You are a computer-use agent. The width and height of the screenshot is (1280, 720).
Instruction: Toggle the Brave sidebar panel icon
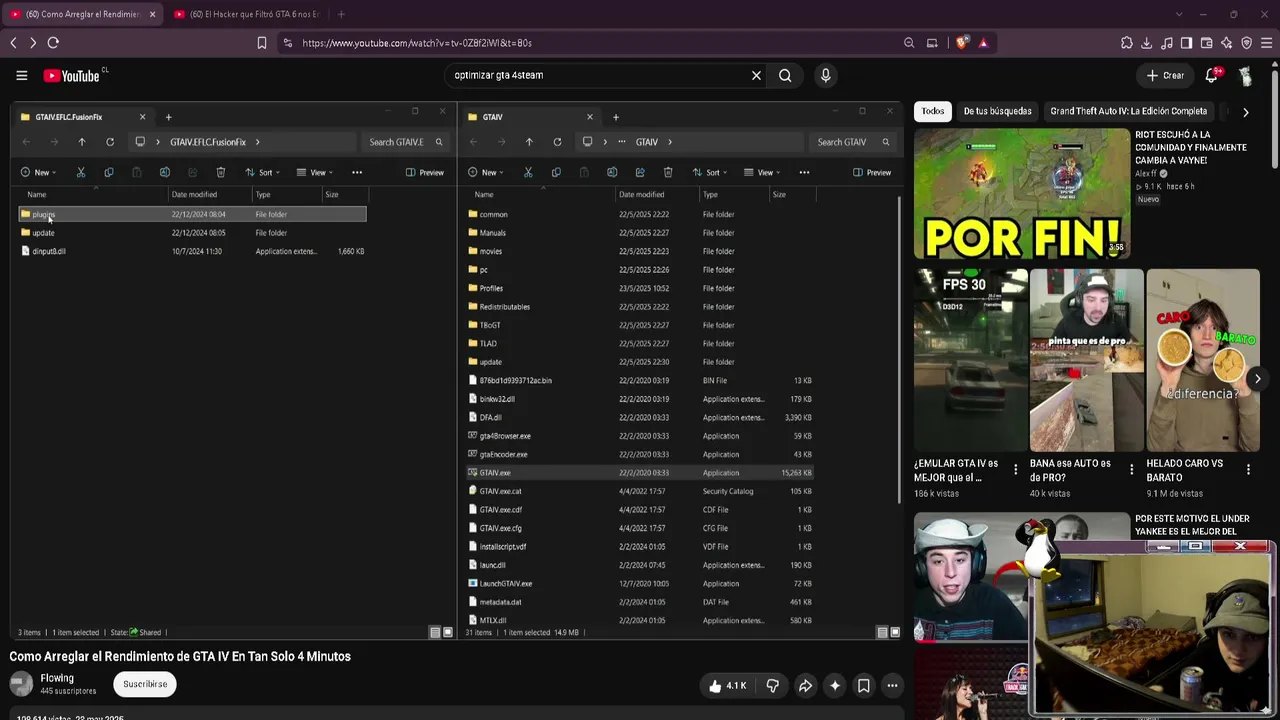(1187, 43)
